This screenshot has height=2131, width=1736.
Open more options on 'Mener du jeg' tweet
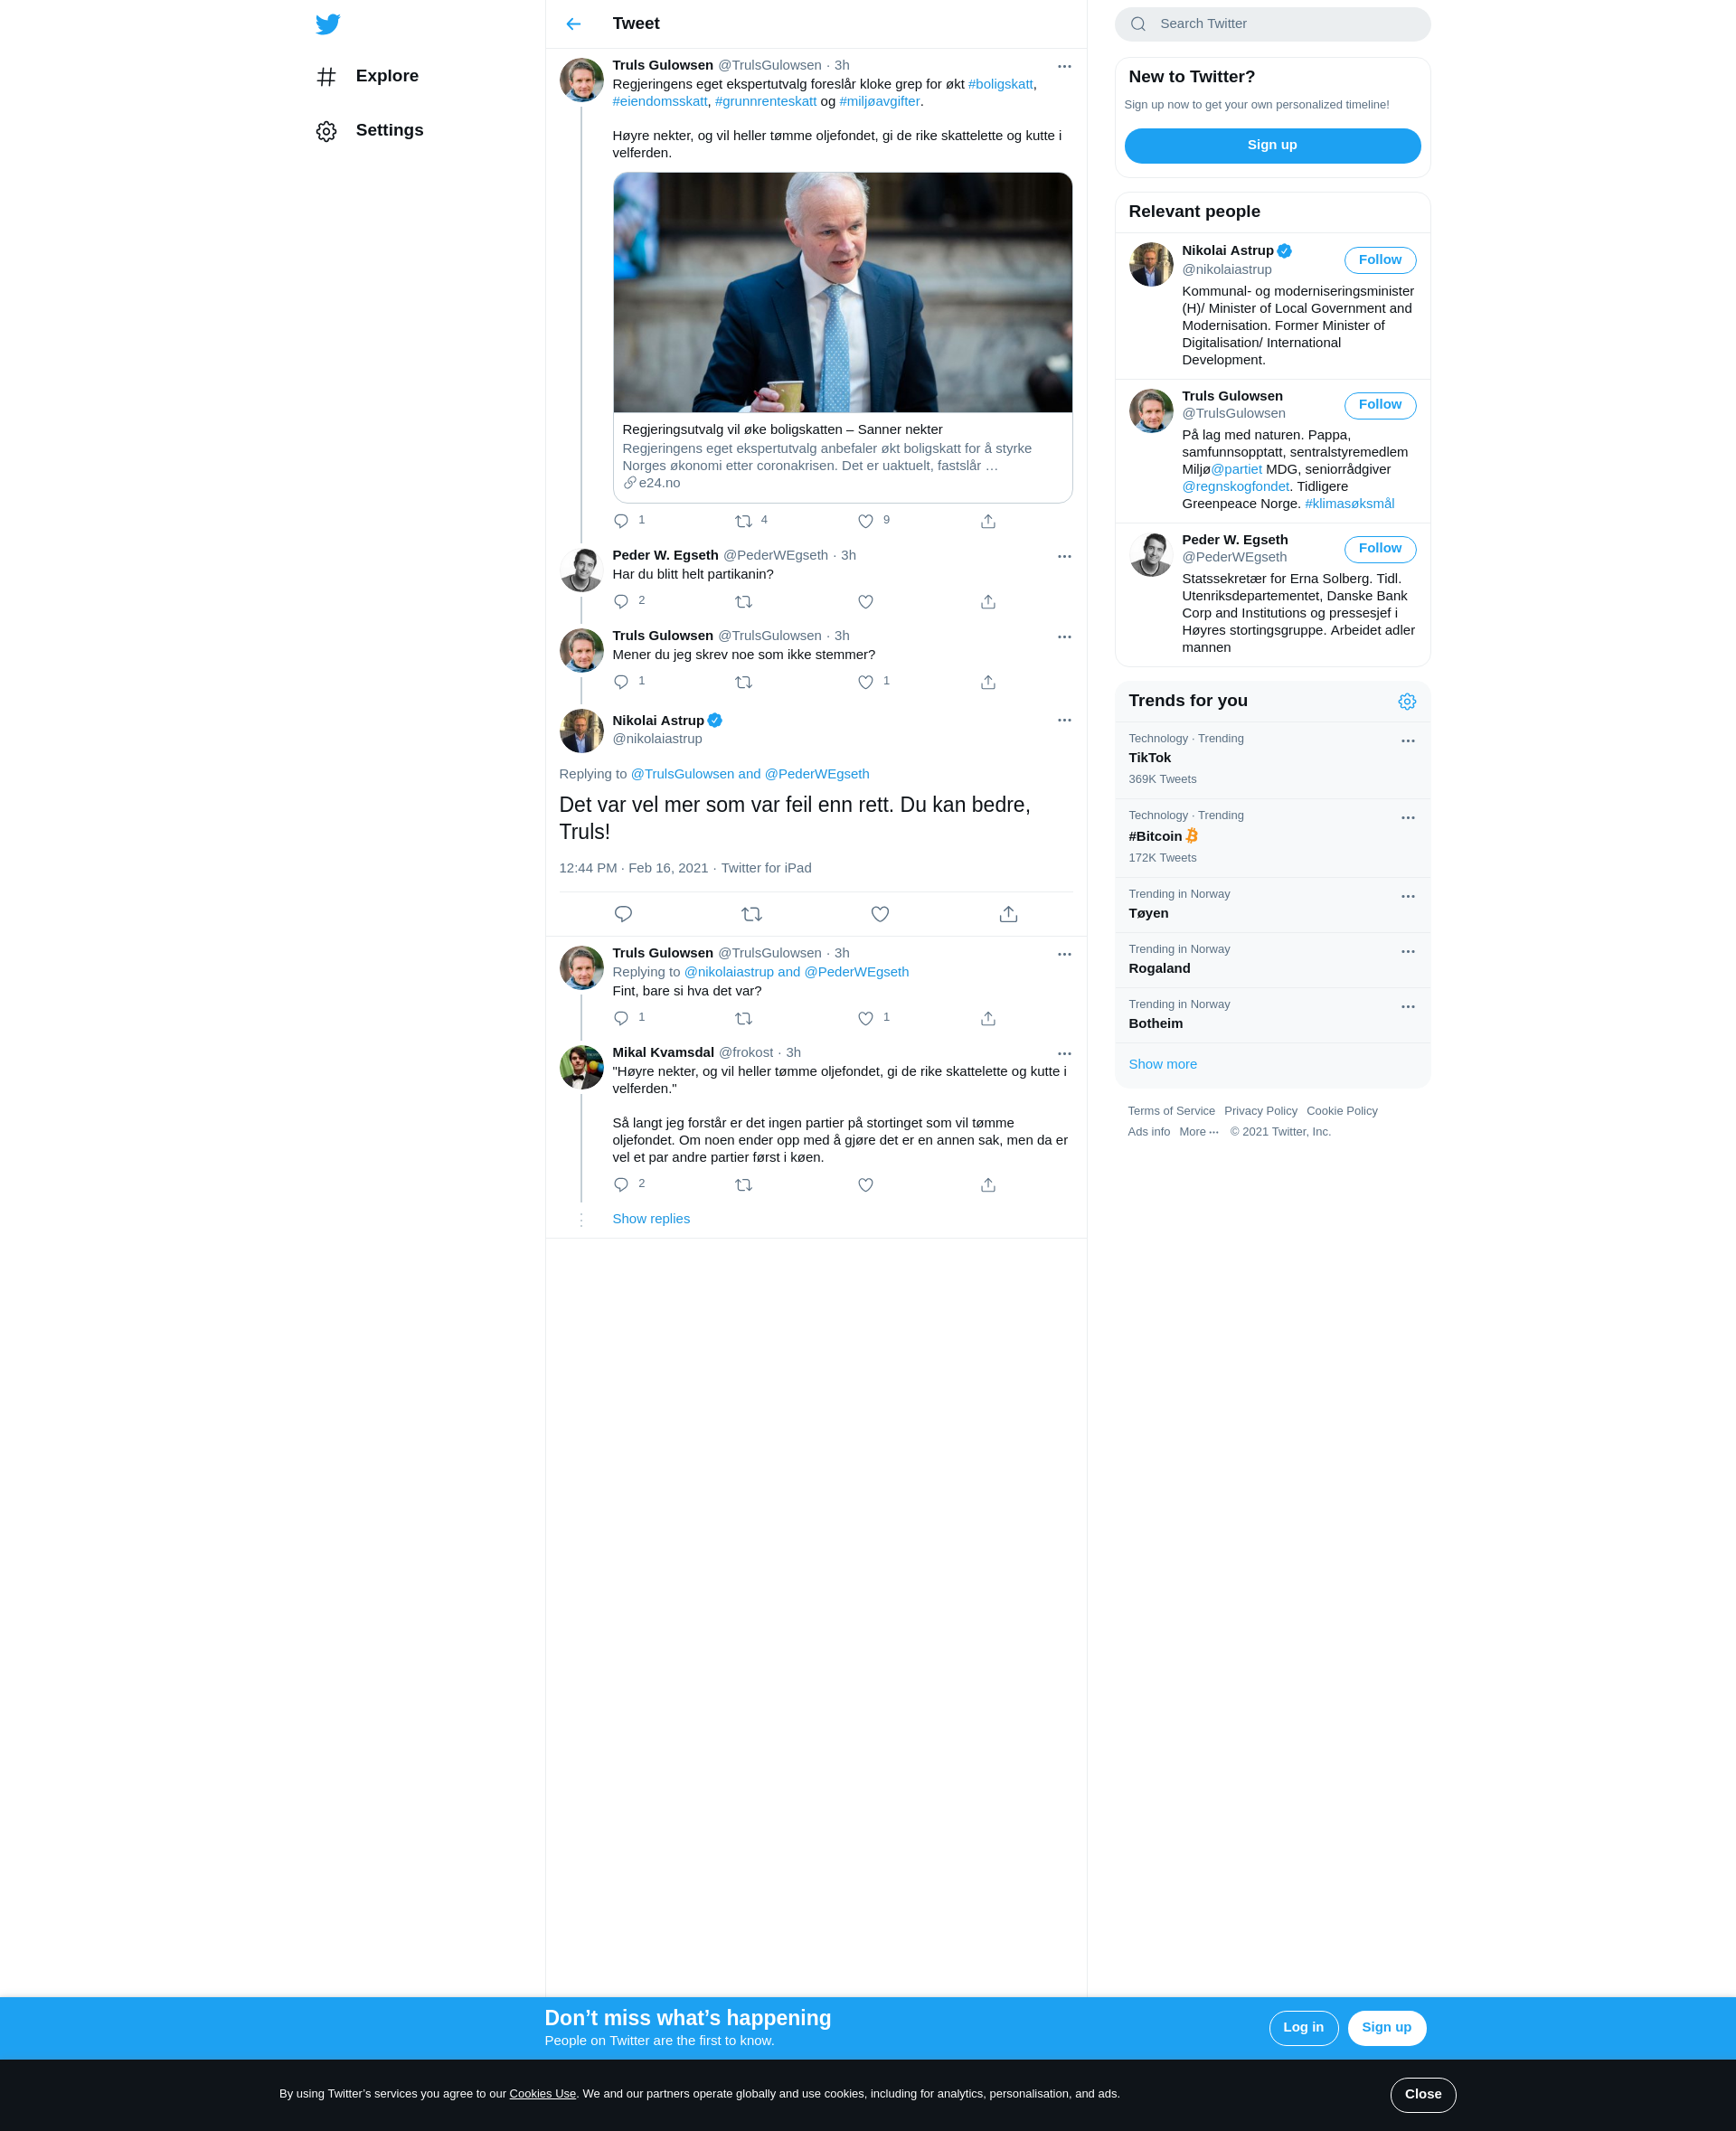(x=1064, y=637)
